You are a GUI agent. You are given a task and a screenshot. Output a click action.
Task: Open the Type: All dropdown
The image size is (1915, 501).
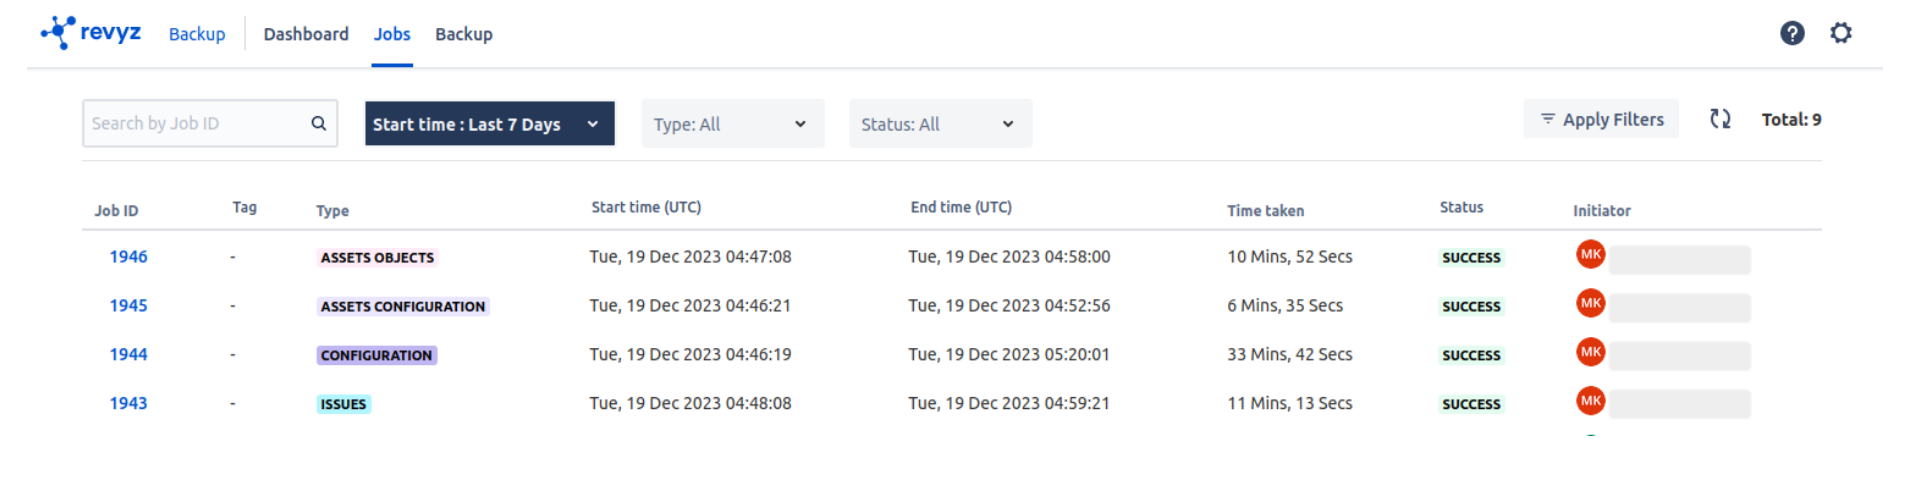732,124
